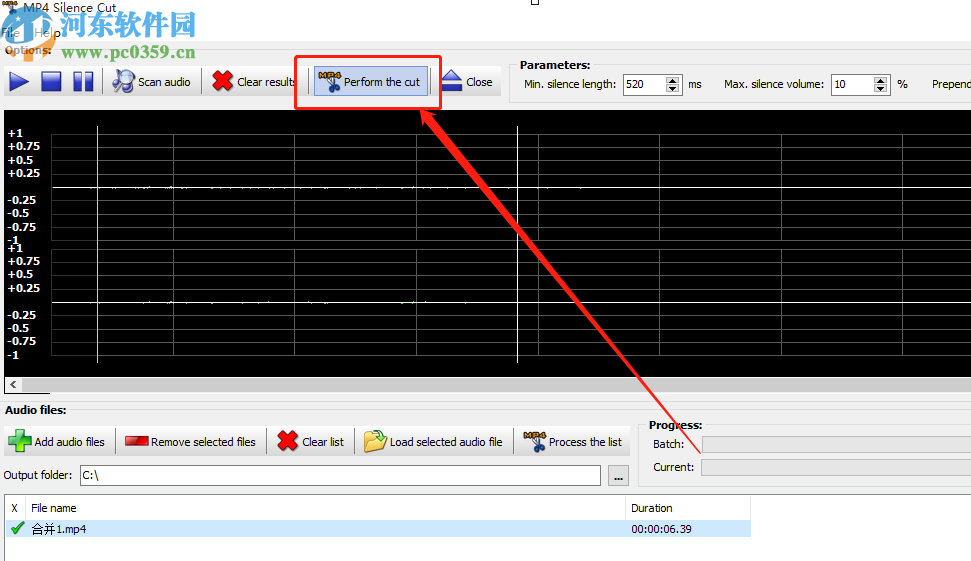Click the X column header
This screenshot has height=561, width=971.
tap(15, 508)
